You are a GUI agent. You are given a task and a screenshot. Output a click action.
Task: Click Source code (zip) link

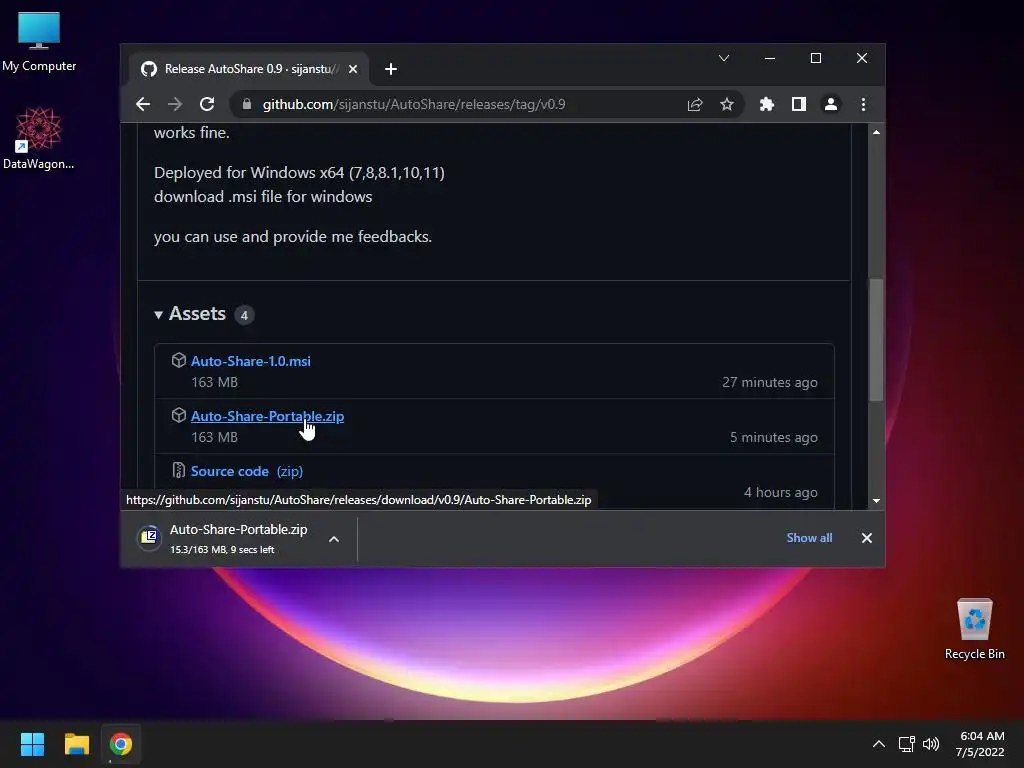coord(247,471)
